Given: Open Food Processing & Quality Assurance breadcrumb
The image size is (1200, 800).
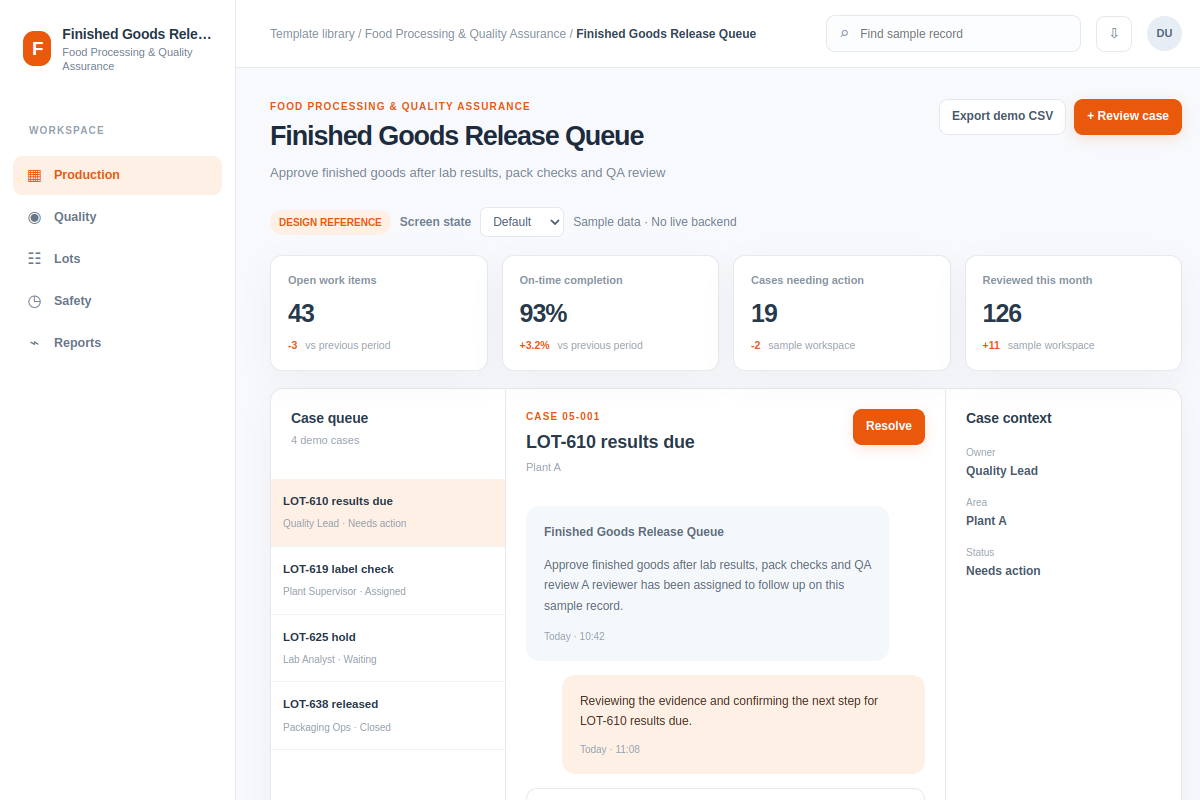Looking at the screenshot, I should [x=465, y=34].
